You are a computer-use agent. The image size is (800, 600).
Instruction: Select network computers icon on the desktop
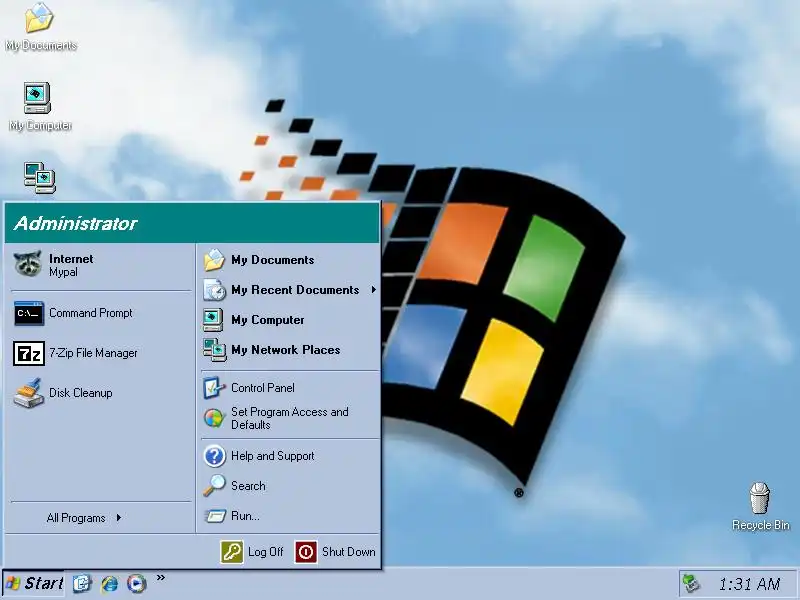[40, 178]
